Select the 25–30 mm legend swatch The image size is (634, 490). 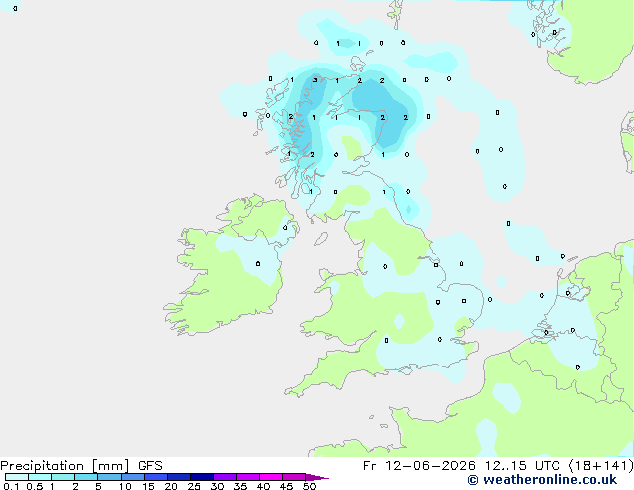tap(201, 477)
